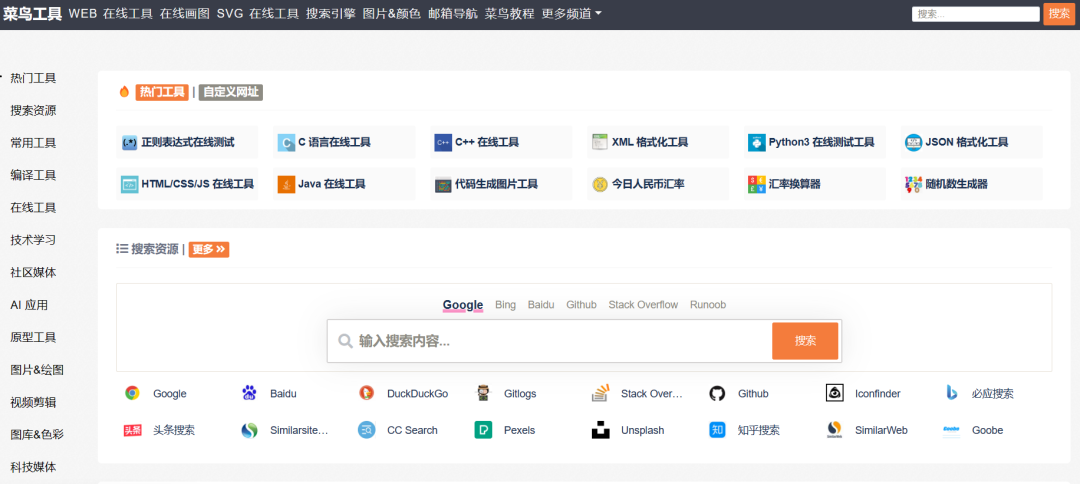The height and width of the screenshot is (484, 1080).
Task: Choose the Runoob search tab
Action: (708, 304)
